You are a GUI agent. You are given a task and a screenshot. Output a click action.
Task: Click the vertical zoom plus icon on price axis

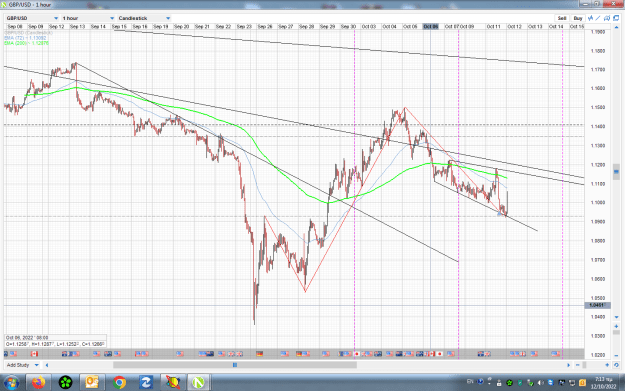616,326
